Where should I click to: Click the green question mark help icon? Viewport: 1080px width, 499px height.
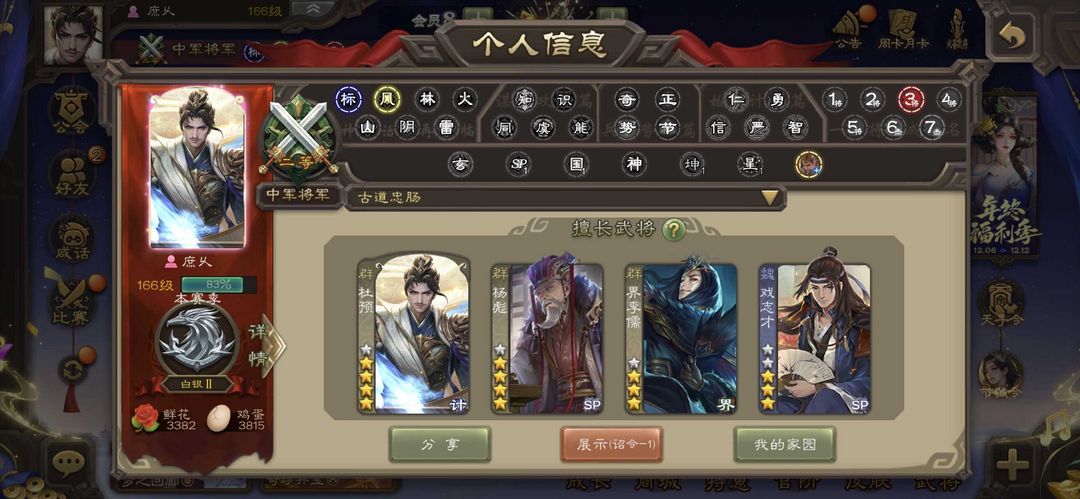674,230
